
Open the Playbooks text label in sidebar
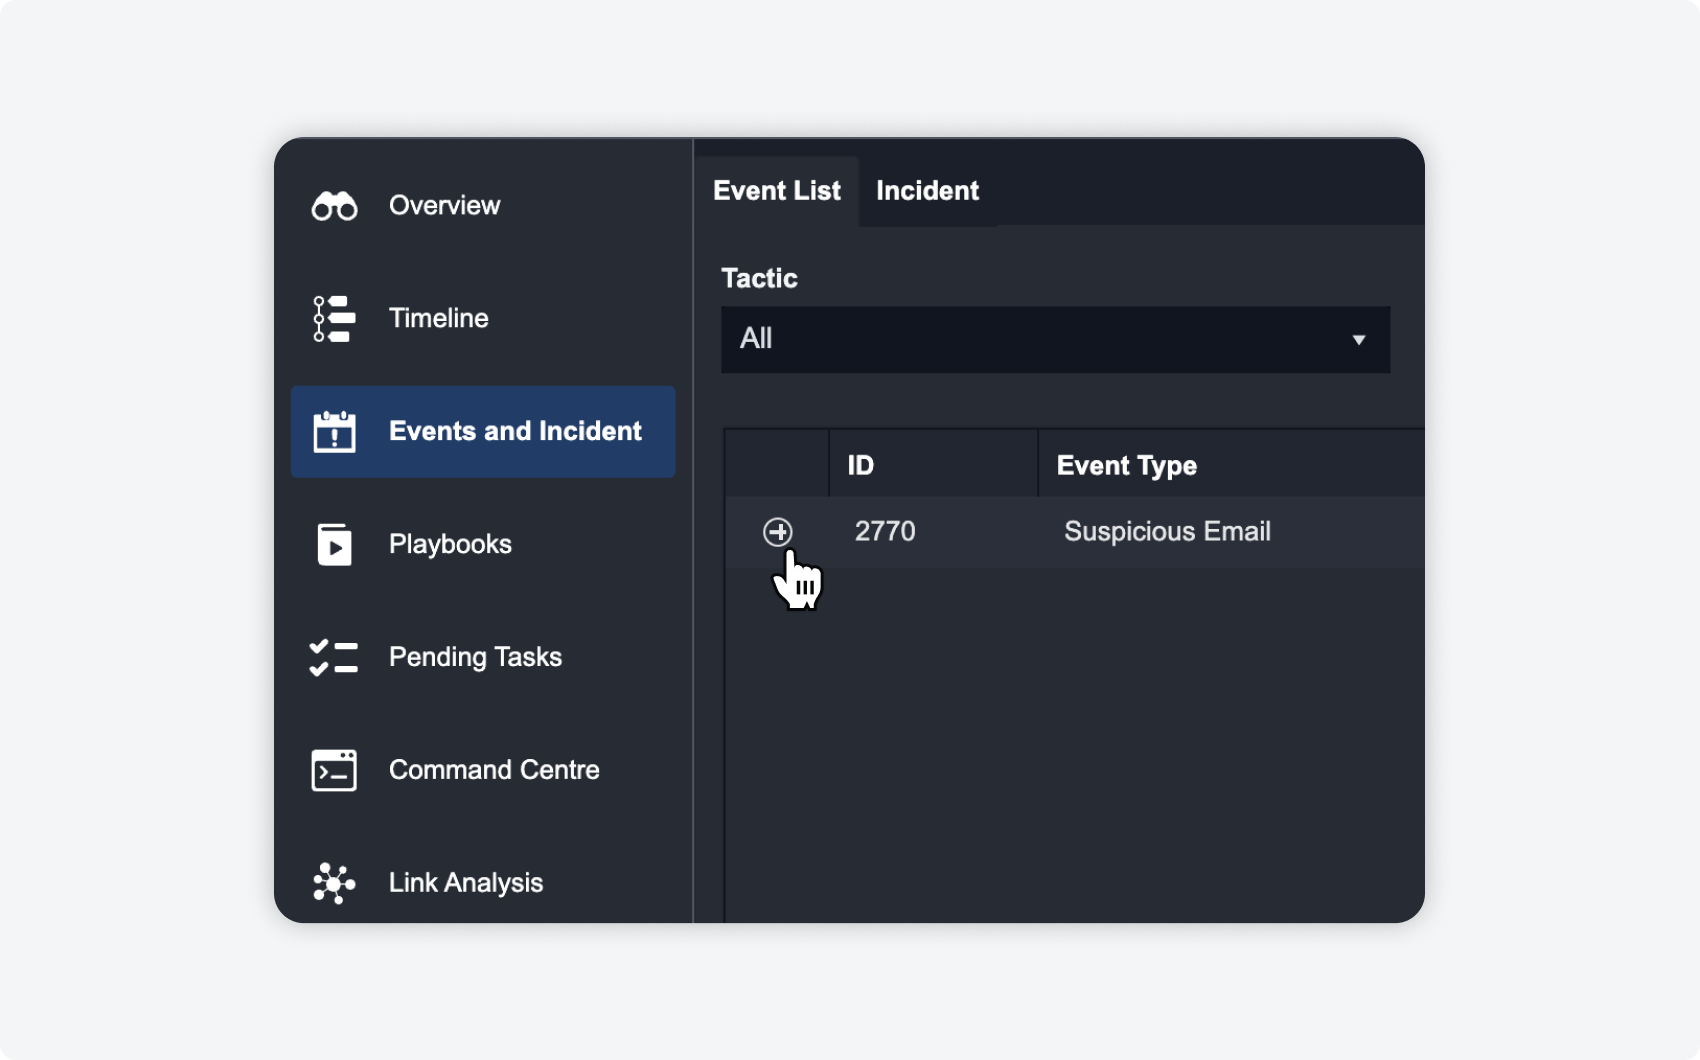pyautogui.click(x=450, y=544)
